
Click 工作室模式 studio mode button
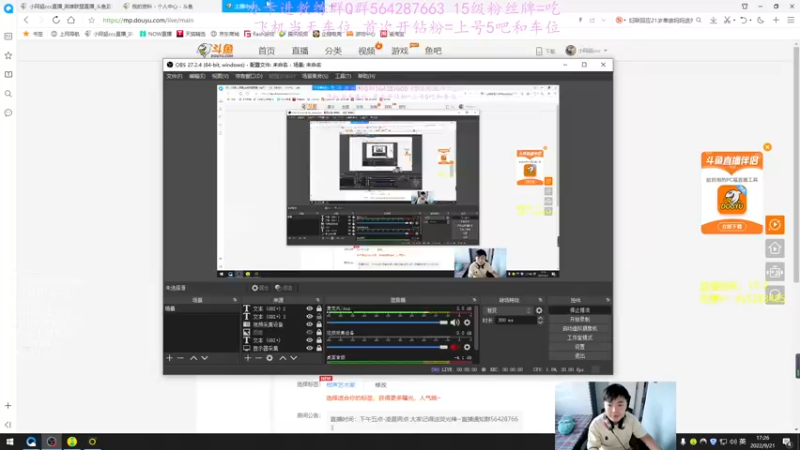click(580, 338)
